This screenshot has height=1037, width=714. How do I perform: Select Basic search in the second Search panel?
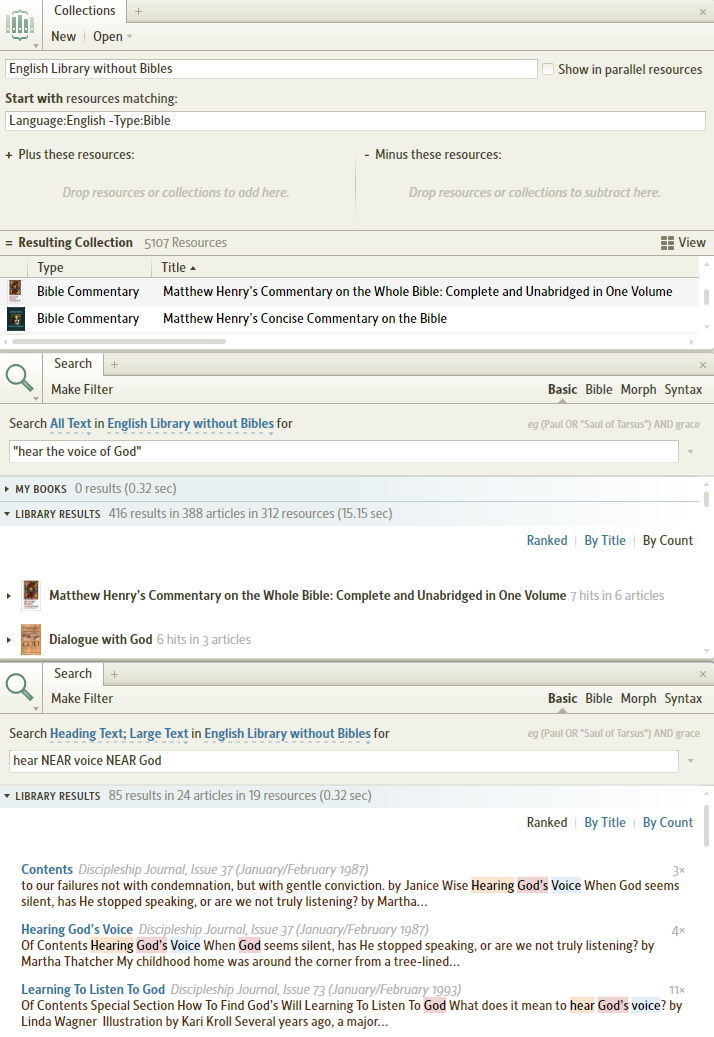(562, 698)
